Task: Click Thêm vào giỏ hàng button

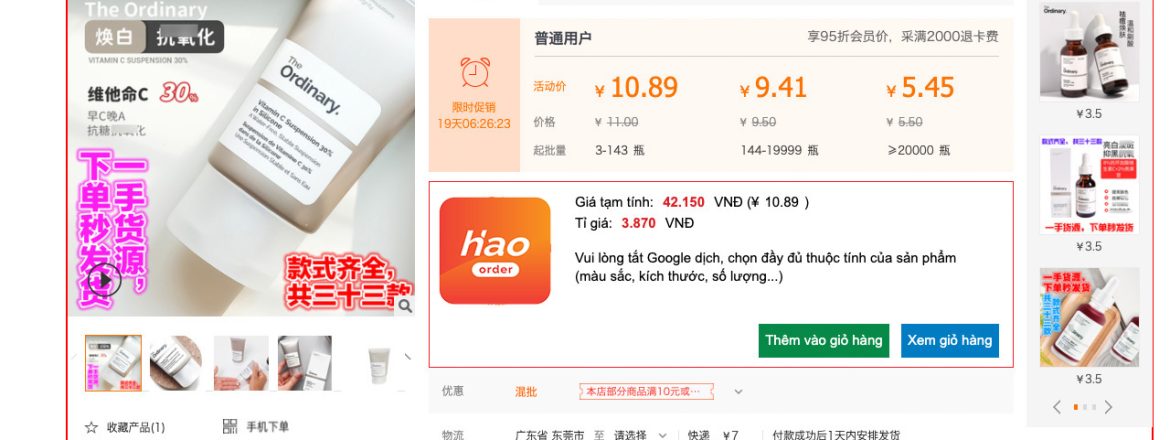Action: (824, 341)
